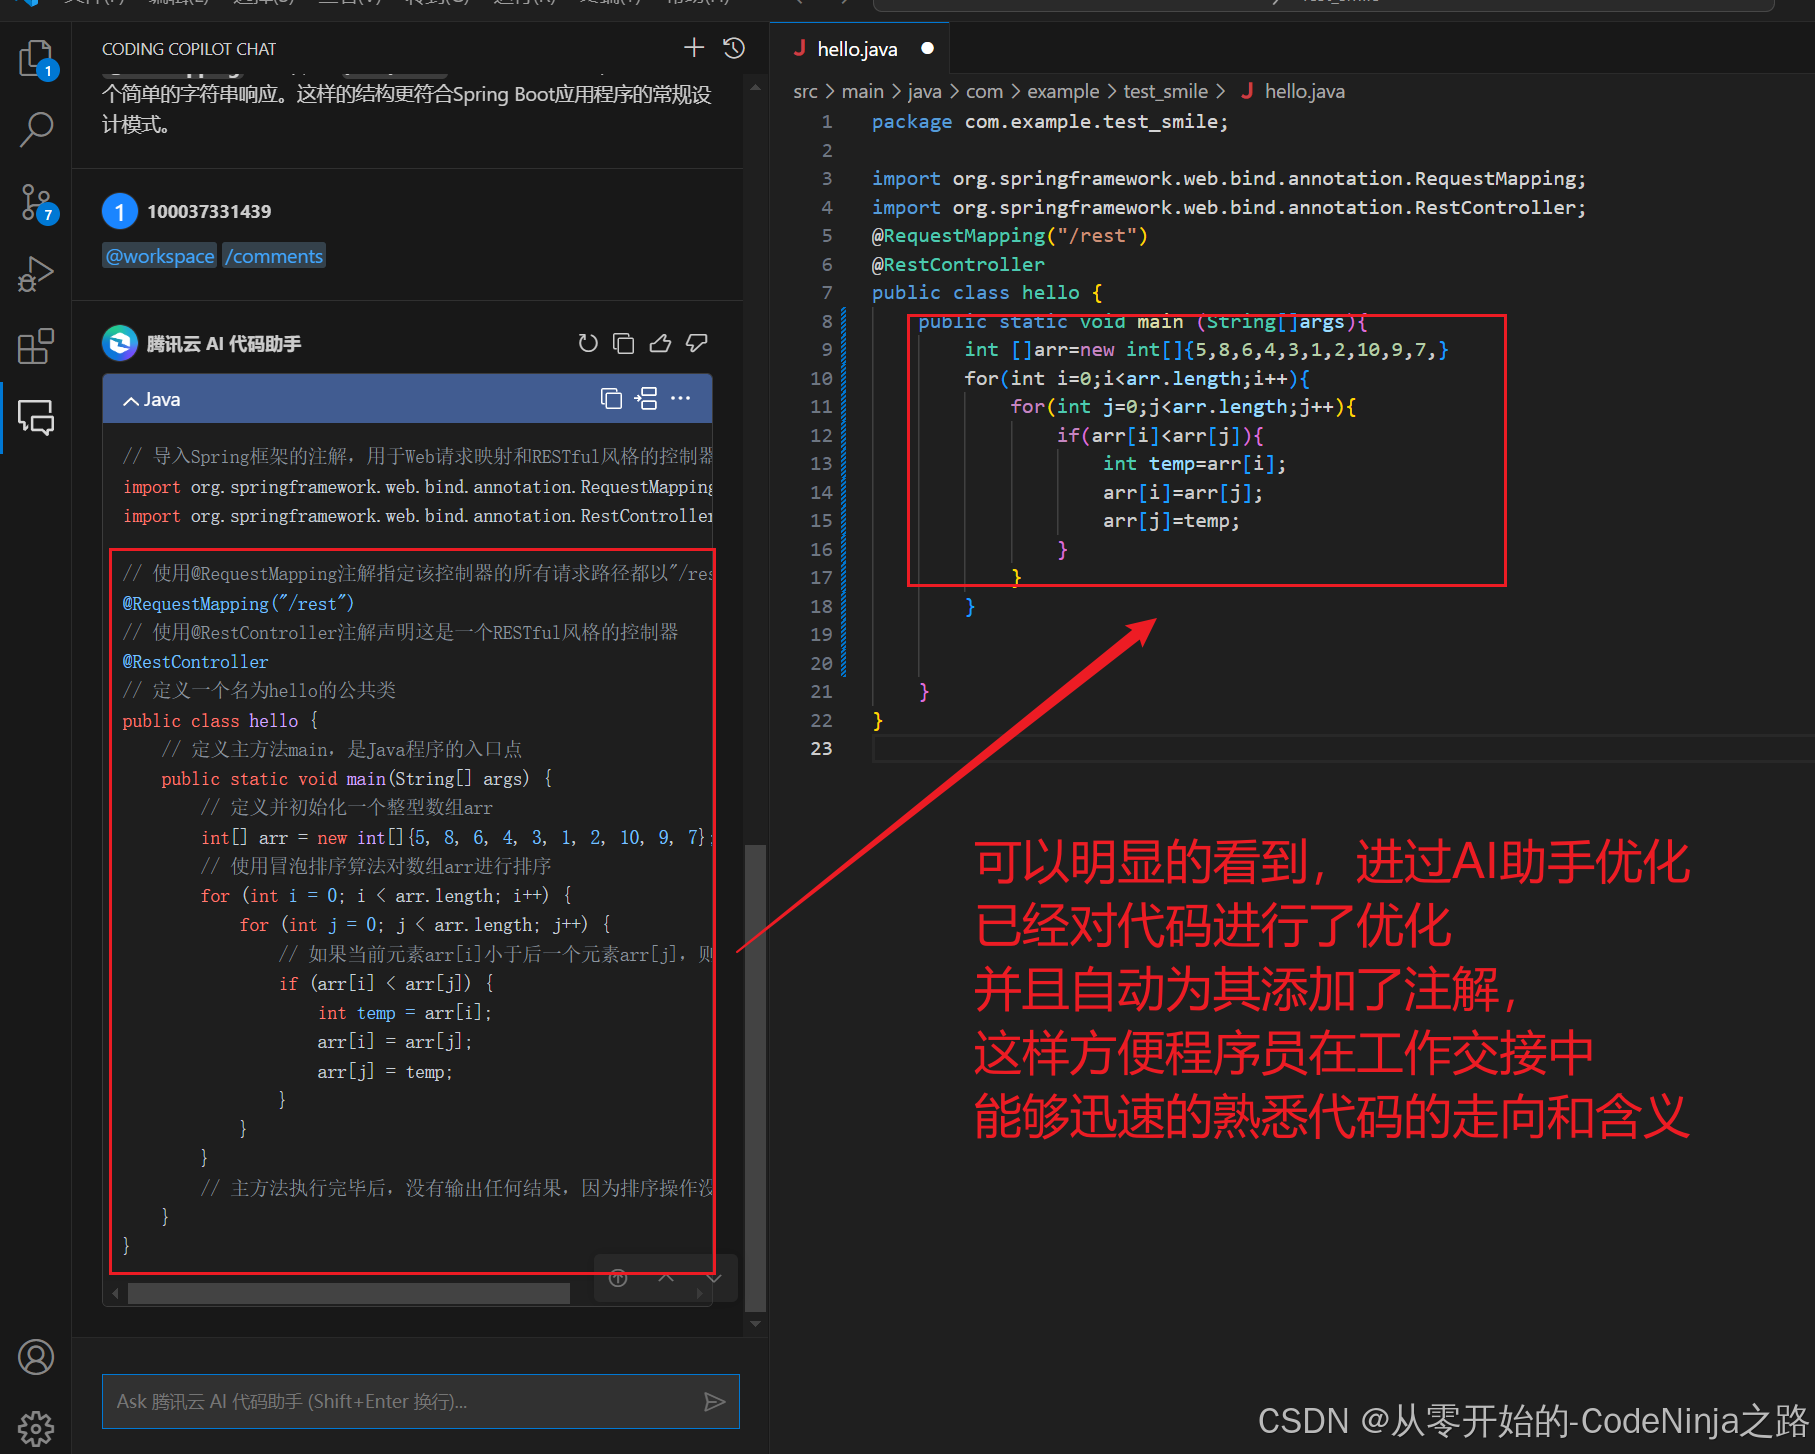Switch to hello.java editor tab
Image resolution: width=1815 pixels, height=1454 pixels.
pyautogui.click(x=857, y=49)
